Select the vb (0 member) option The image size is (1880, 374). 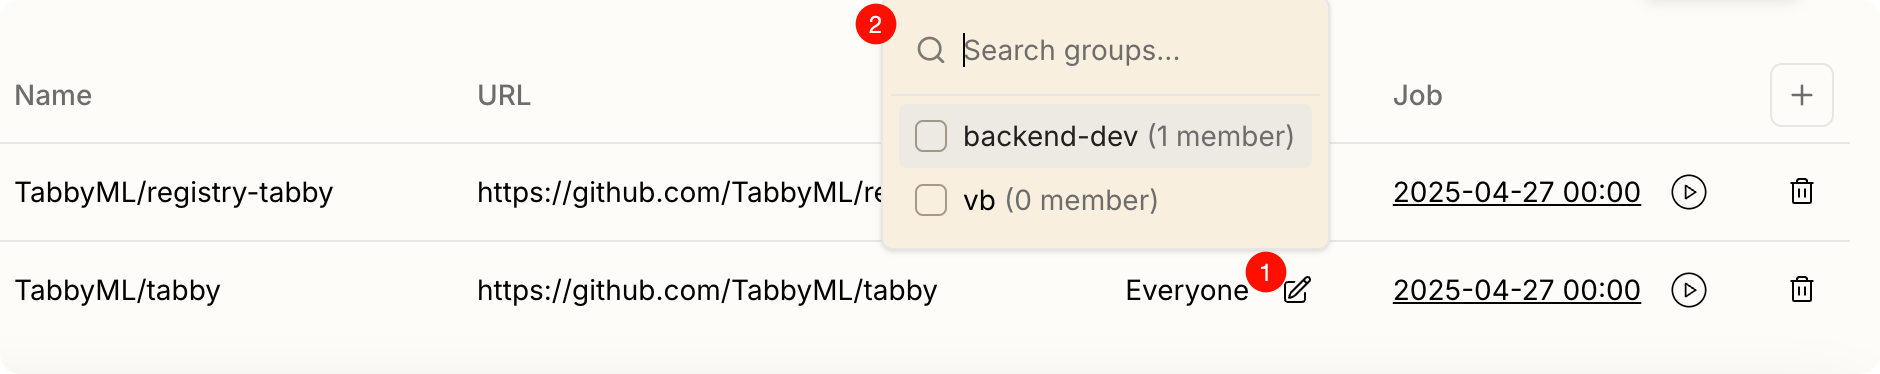point(1105,200)
